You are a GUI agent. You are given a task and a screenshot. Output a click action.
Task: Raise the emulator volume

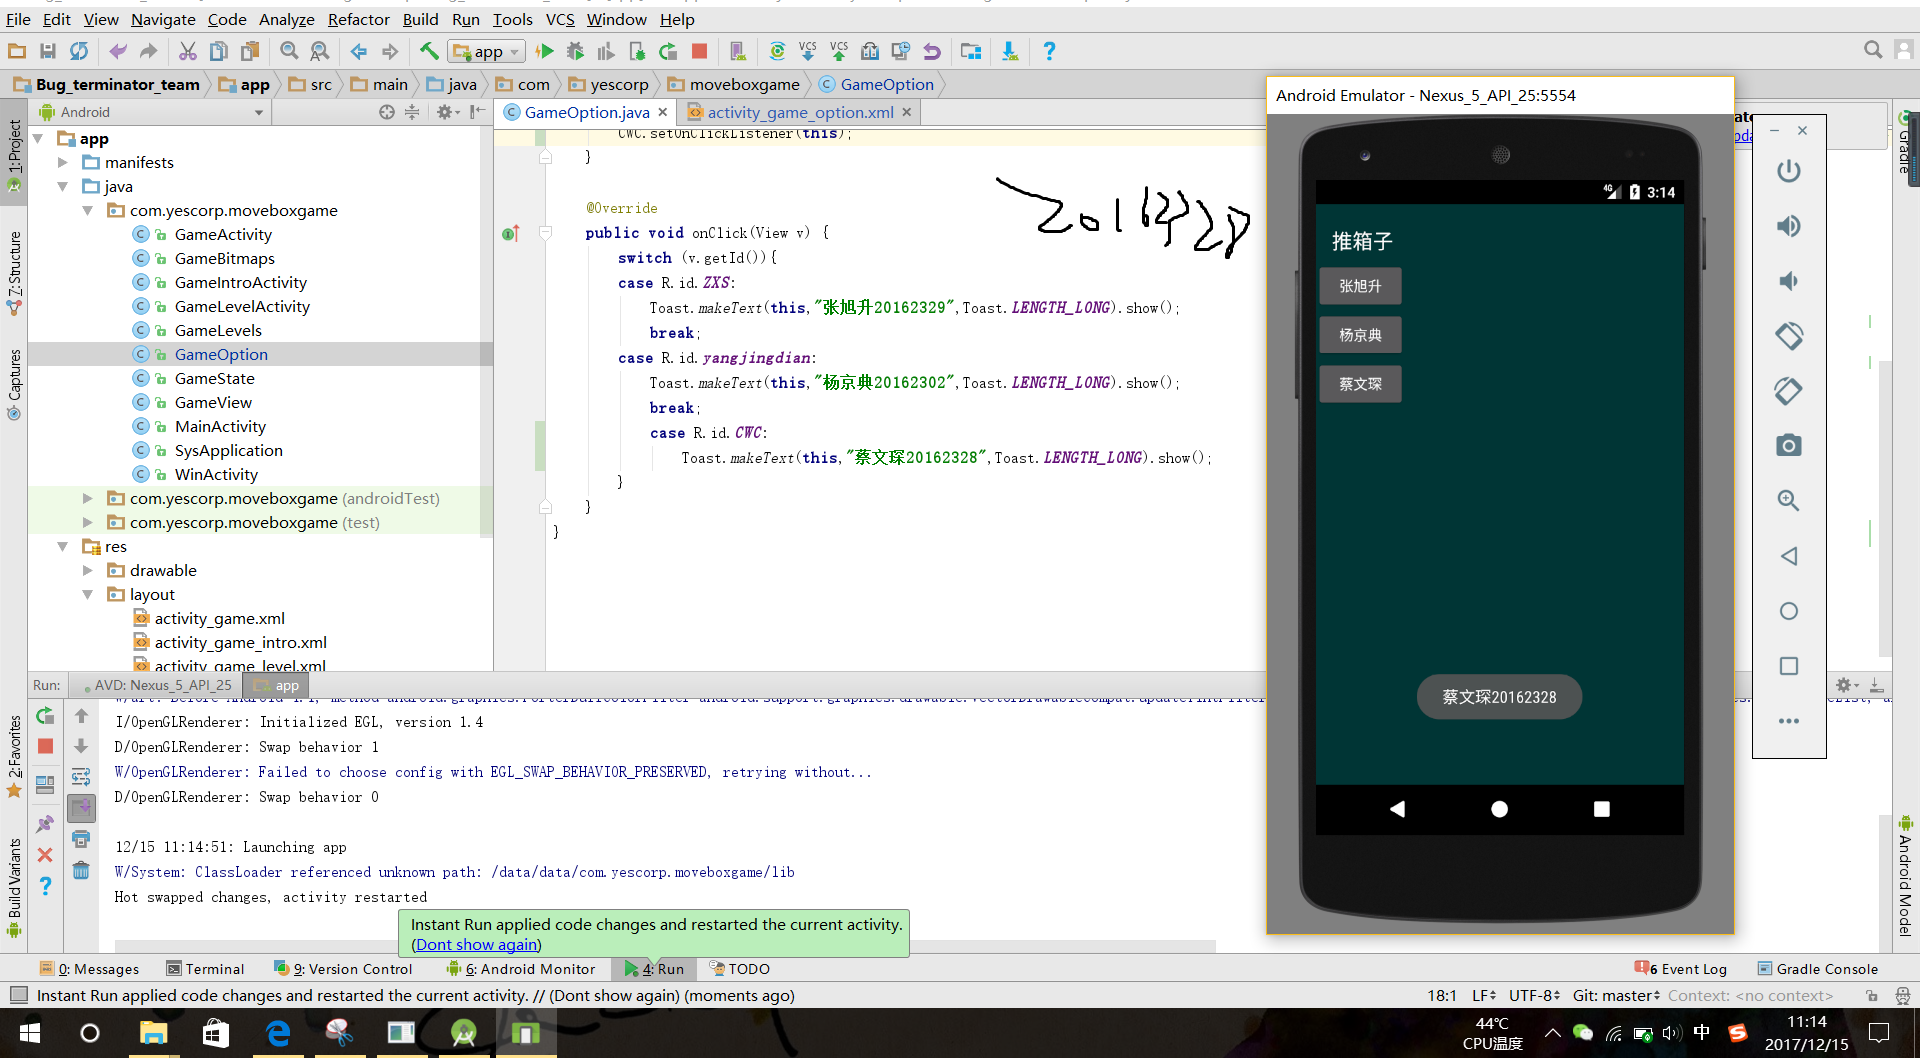tap(1789, 226)
